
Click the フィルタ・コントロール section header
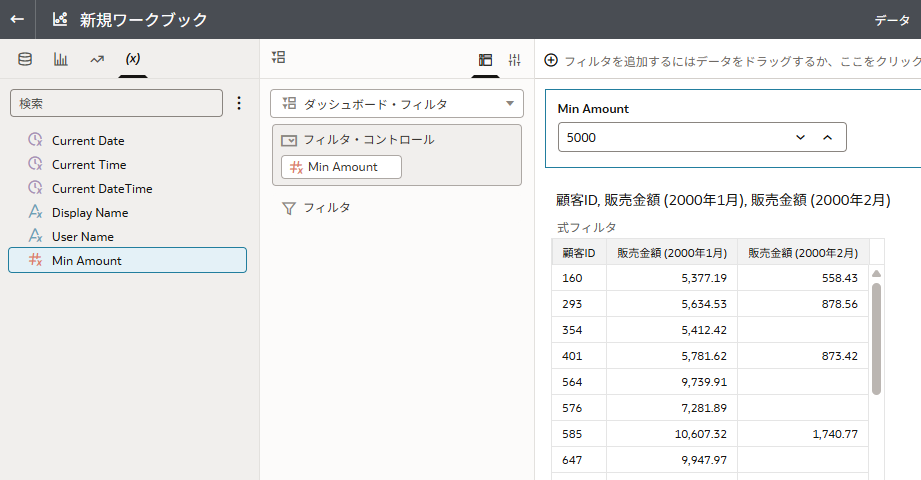[x=369, y=140]
